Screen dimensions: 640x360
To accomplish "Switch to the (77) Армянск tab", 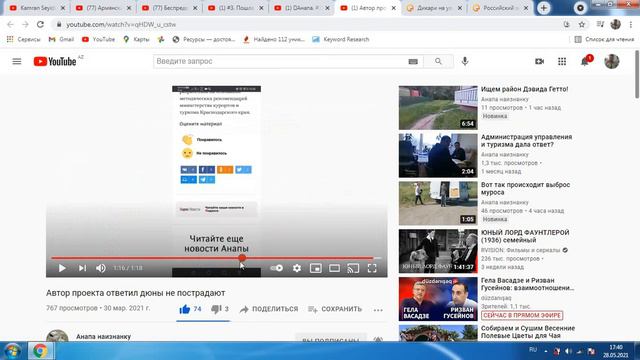I will tap(103, 8).
